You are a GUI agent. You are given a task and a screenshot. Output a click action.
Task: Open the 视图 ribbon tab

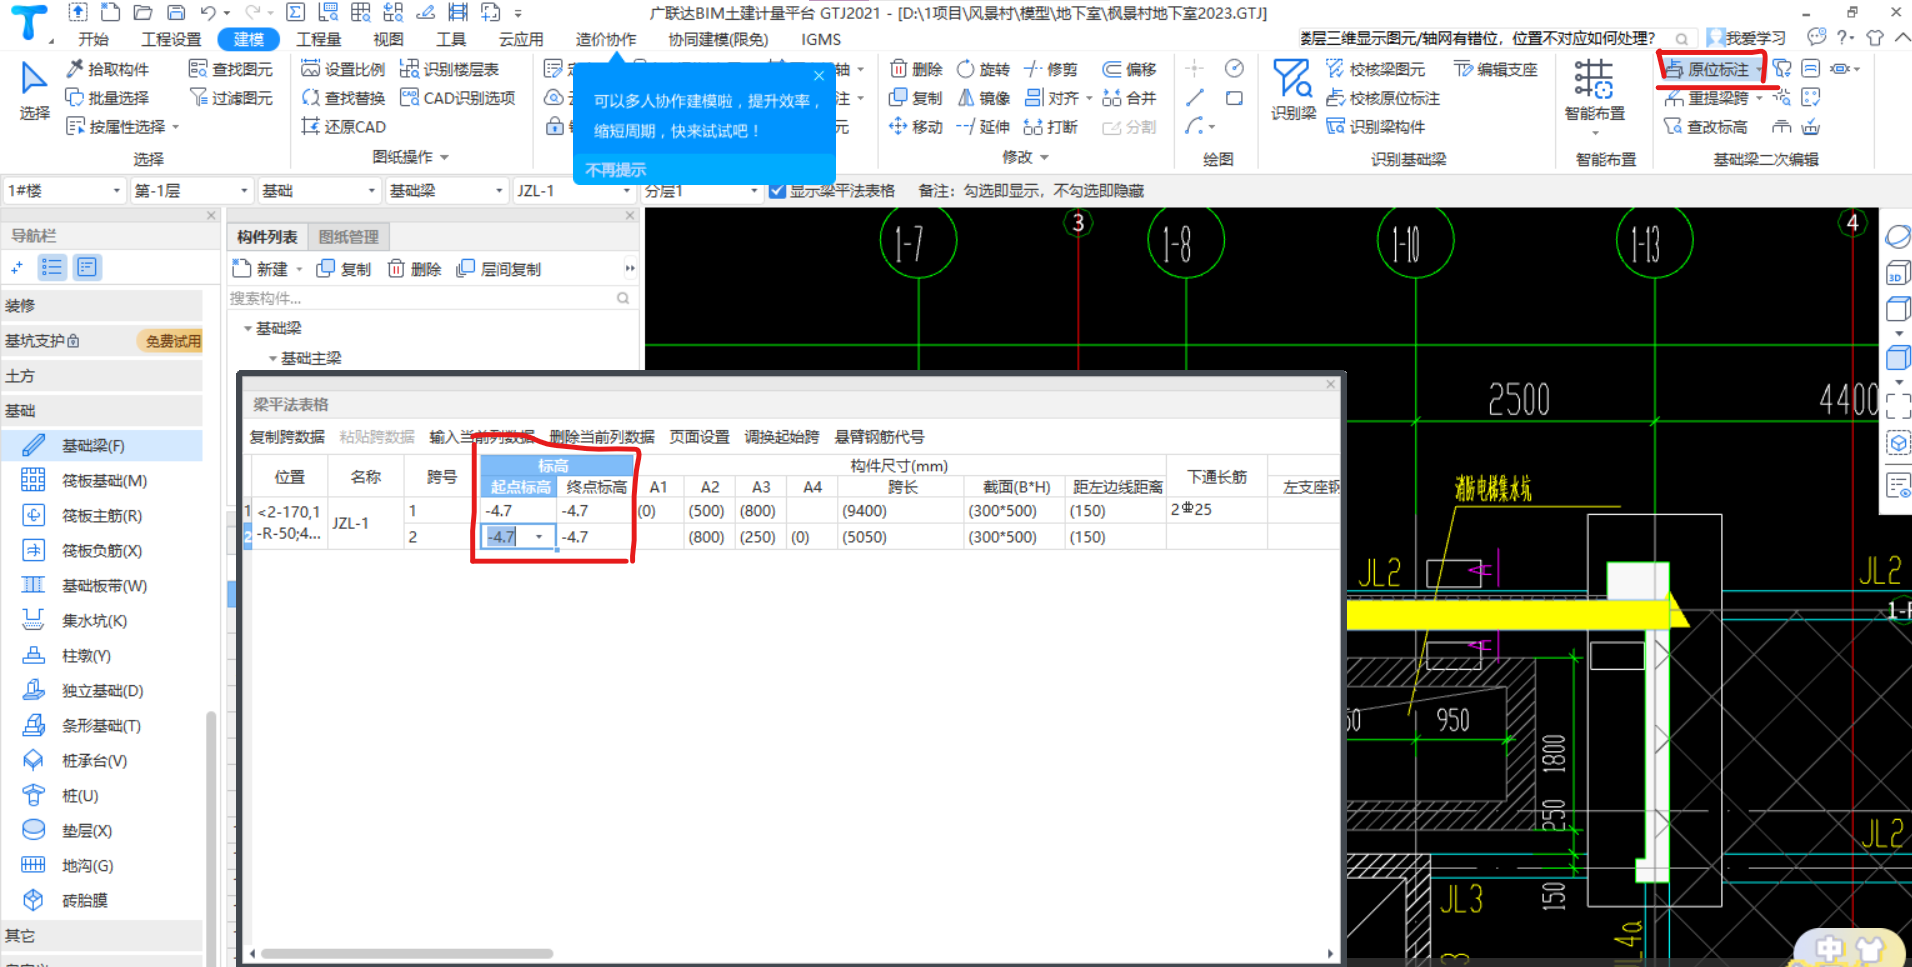point(388,39)
